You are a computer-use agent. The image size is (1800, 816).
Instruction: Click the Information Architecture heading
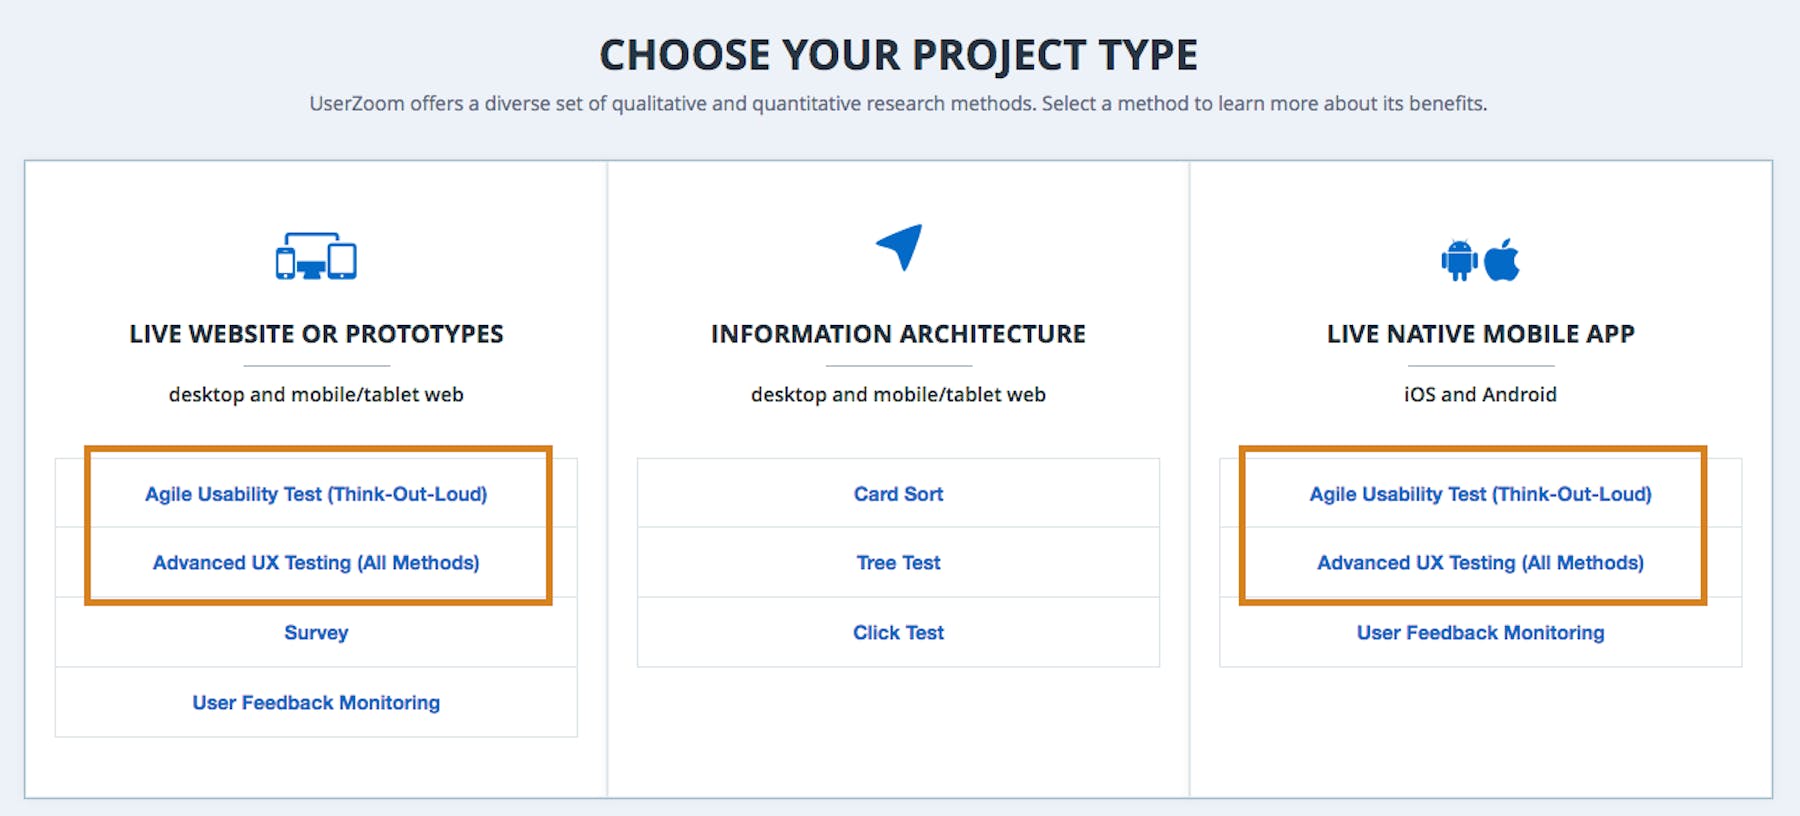click(898, 334)
